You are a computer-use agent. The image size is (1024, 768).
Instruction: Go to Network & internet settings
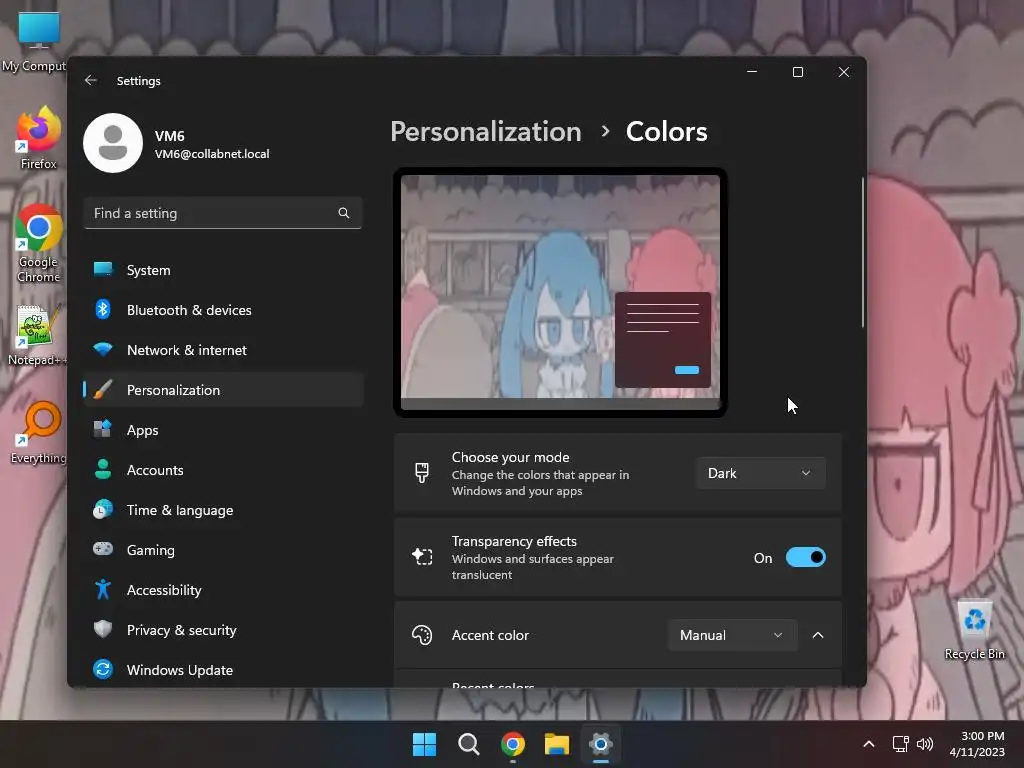(x=223, y=349)
